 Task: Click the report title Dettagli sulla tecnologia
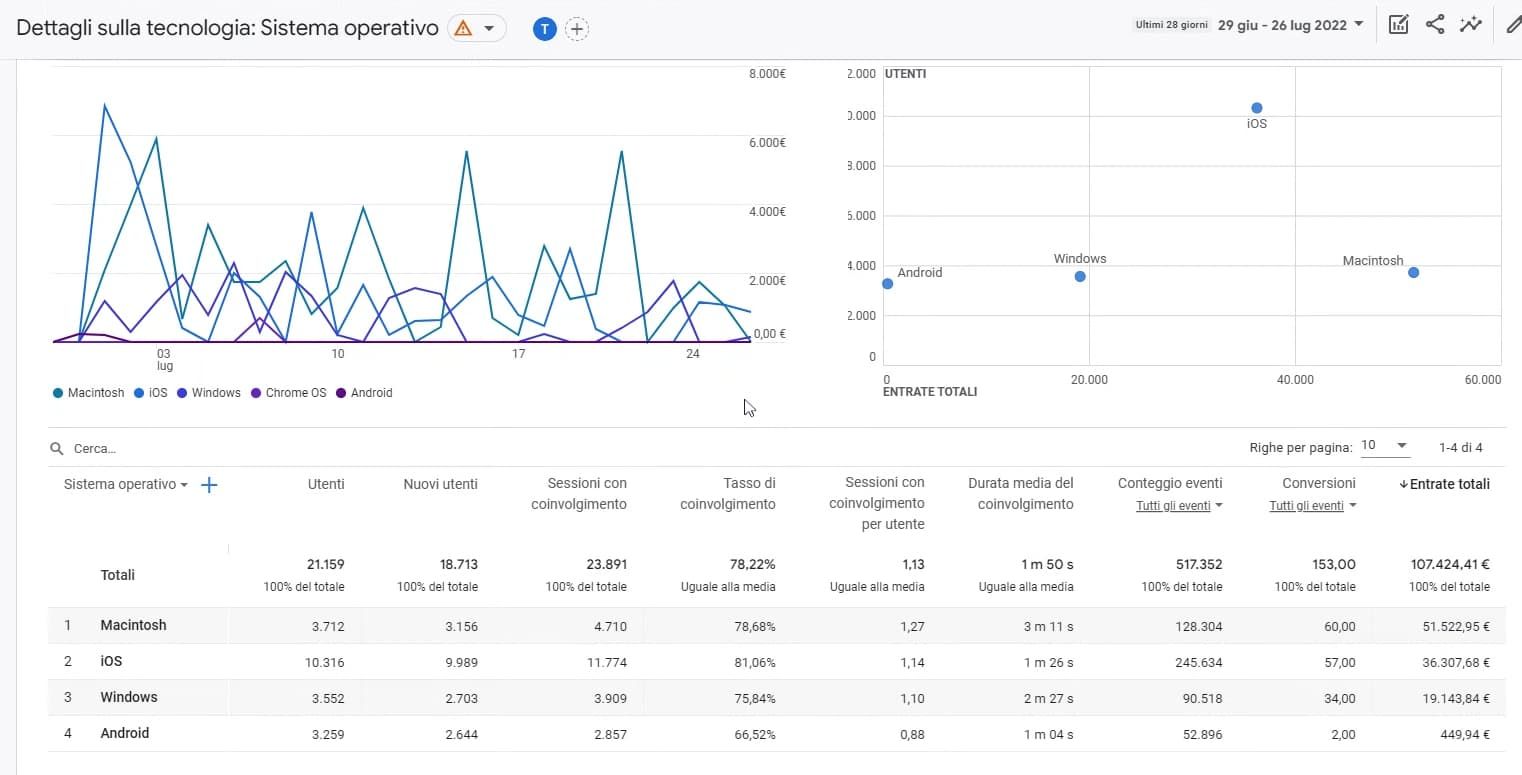coord(227,28)
